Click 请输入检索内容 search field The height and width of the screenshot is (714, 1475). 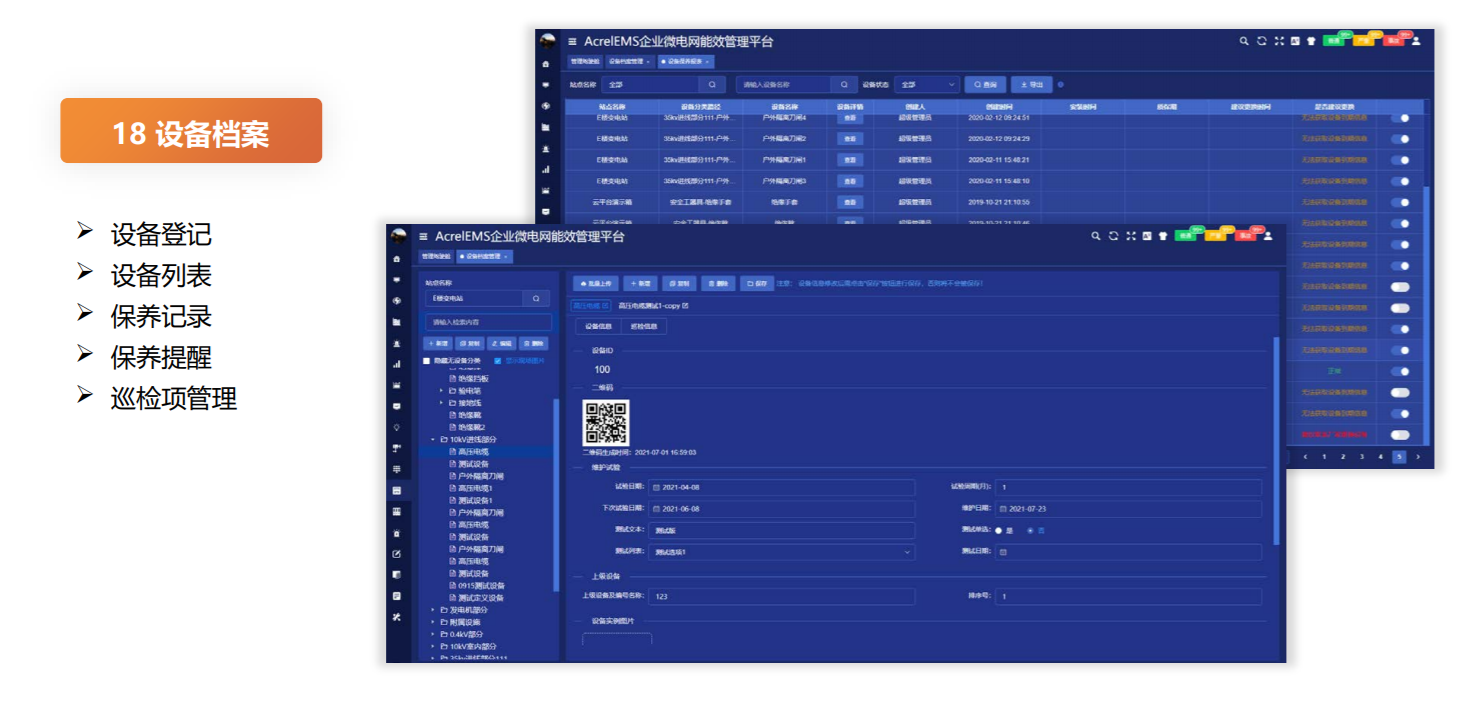click(x=488, y=322)
